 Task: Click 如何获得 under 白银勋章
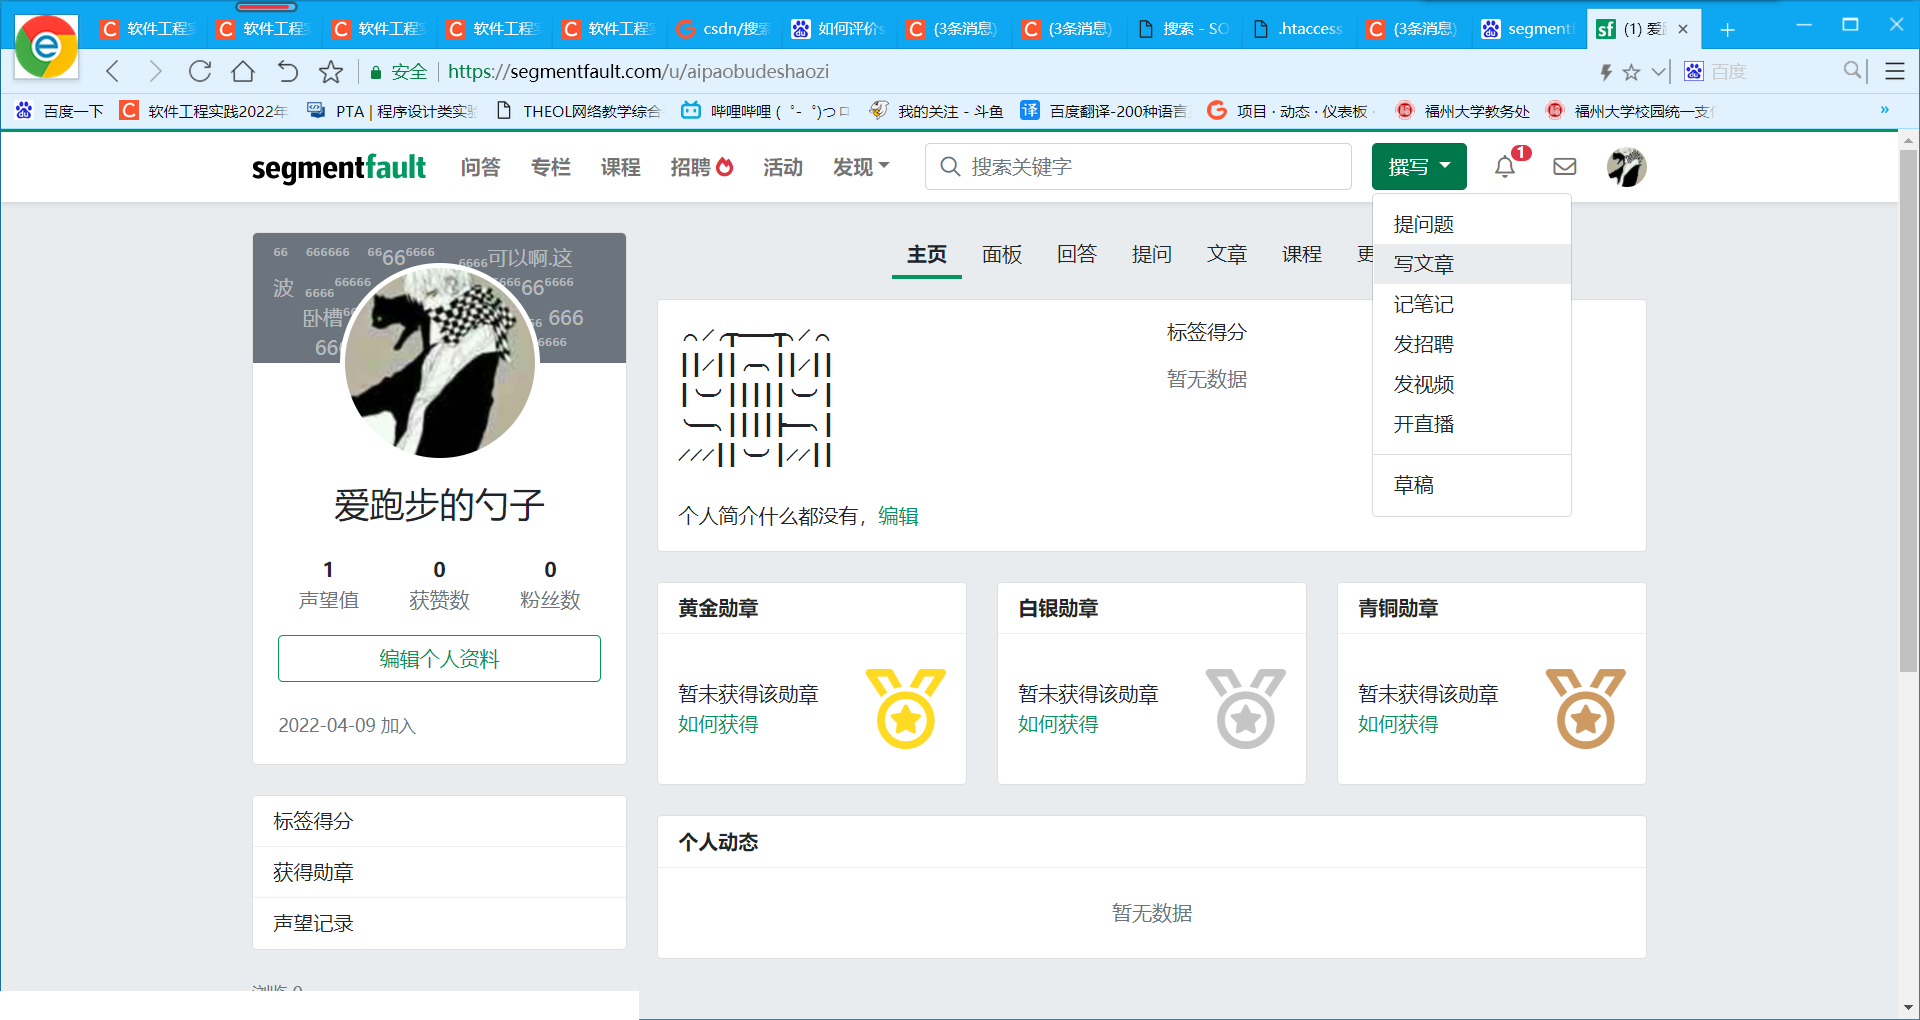[x=1058, y=724]
